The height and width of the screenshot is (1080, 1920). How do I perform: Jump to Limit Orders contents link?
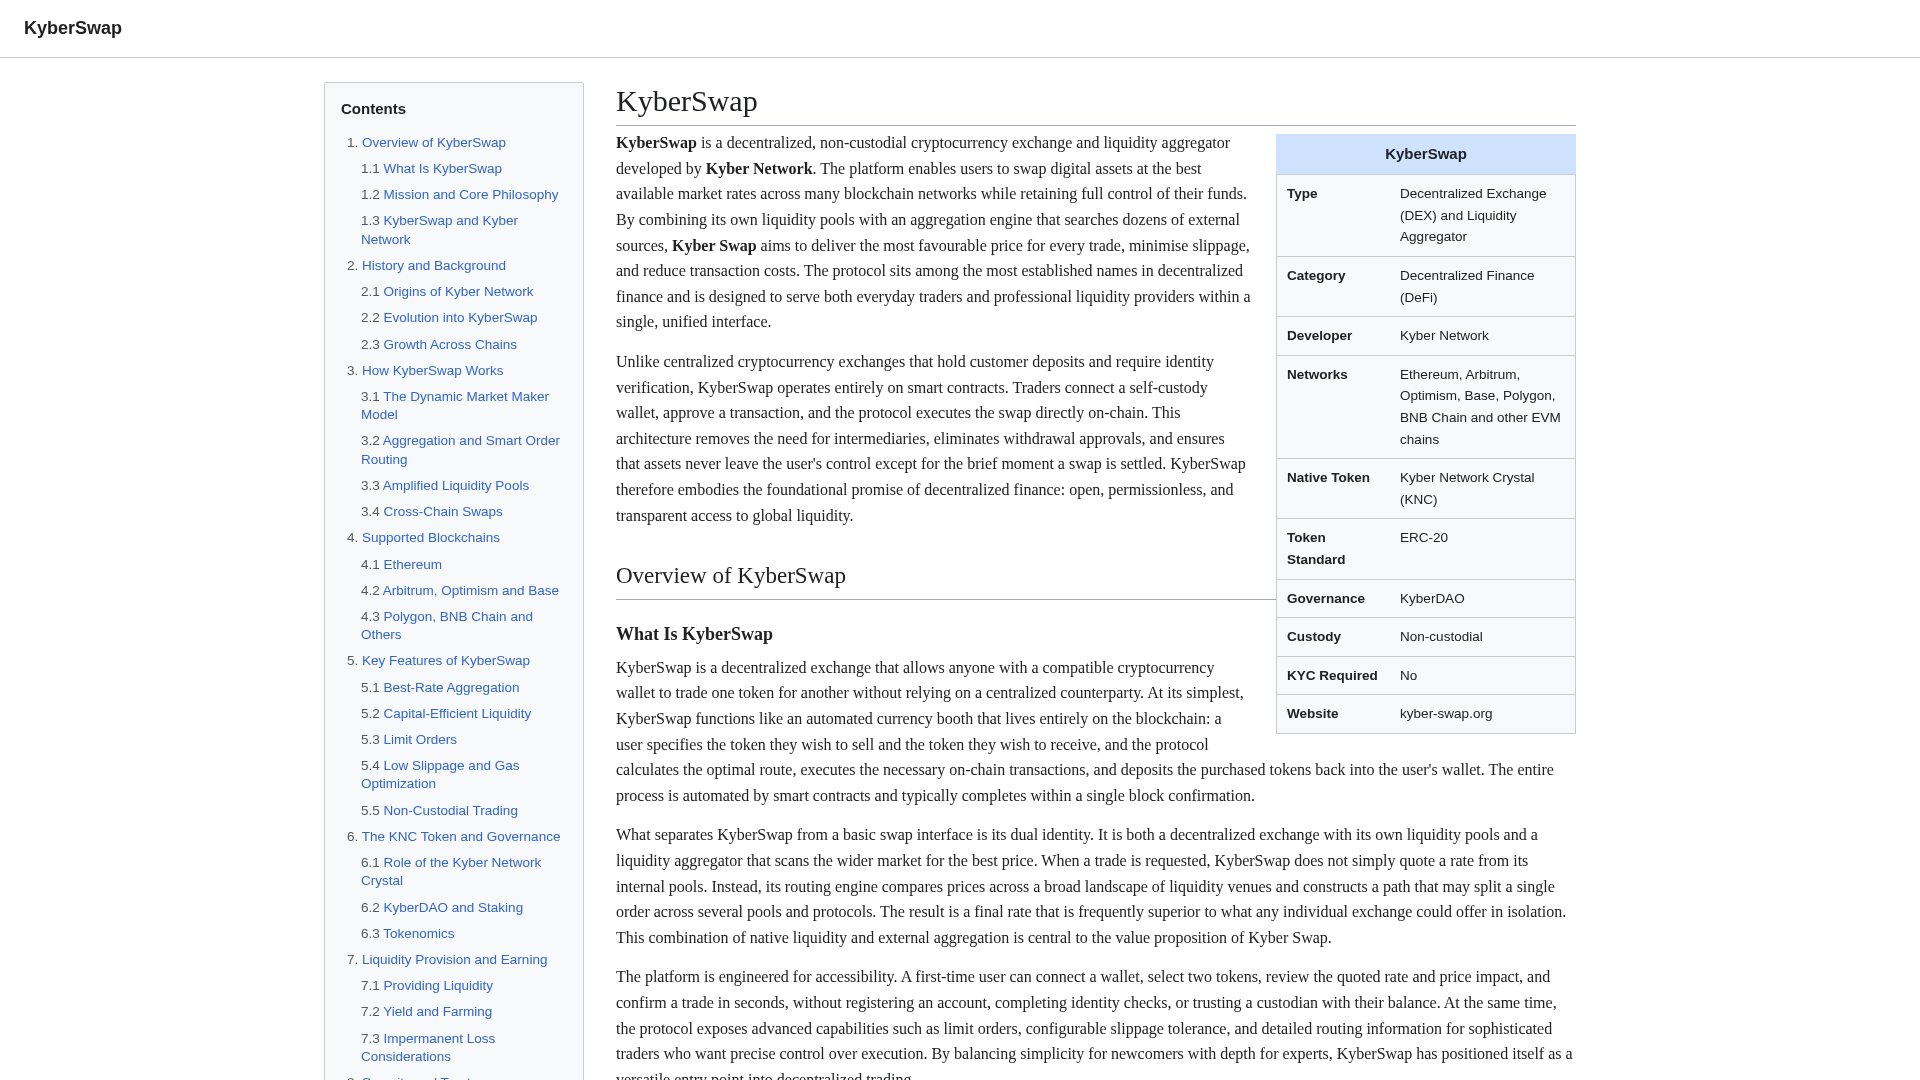(419, 740)
